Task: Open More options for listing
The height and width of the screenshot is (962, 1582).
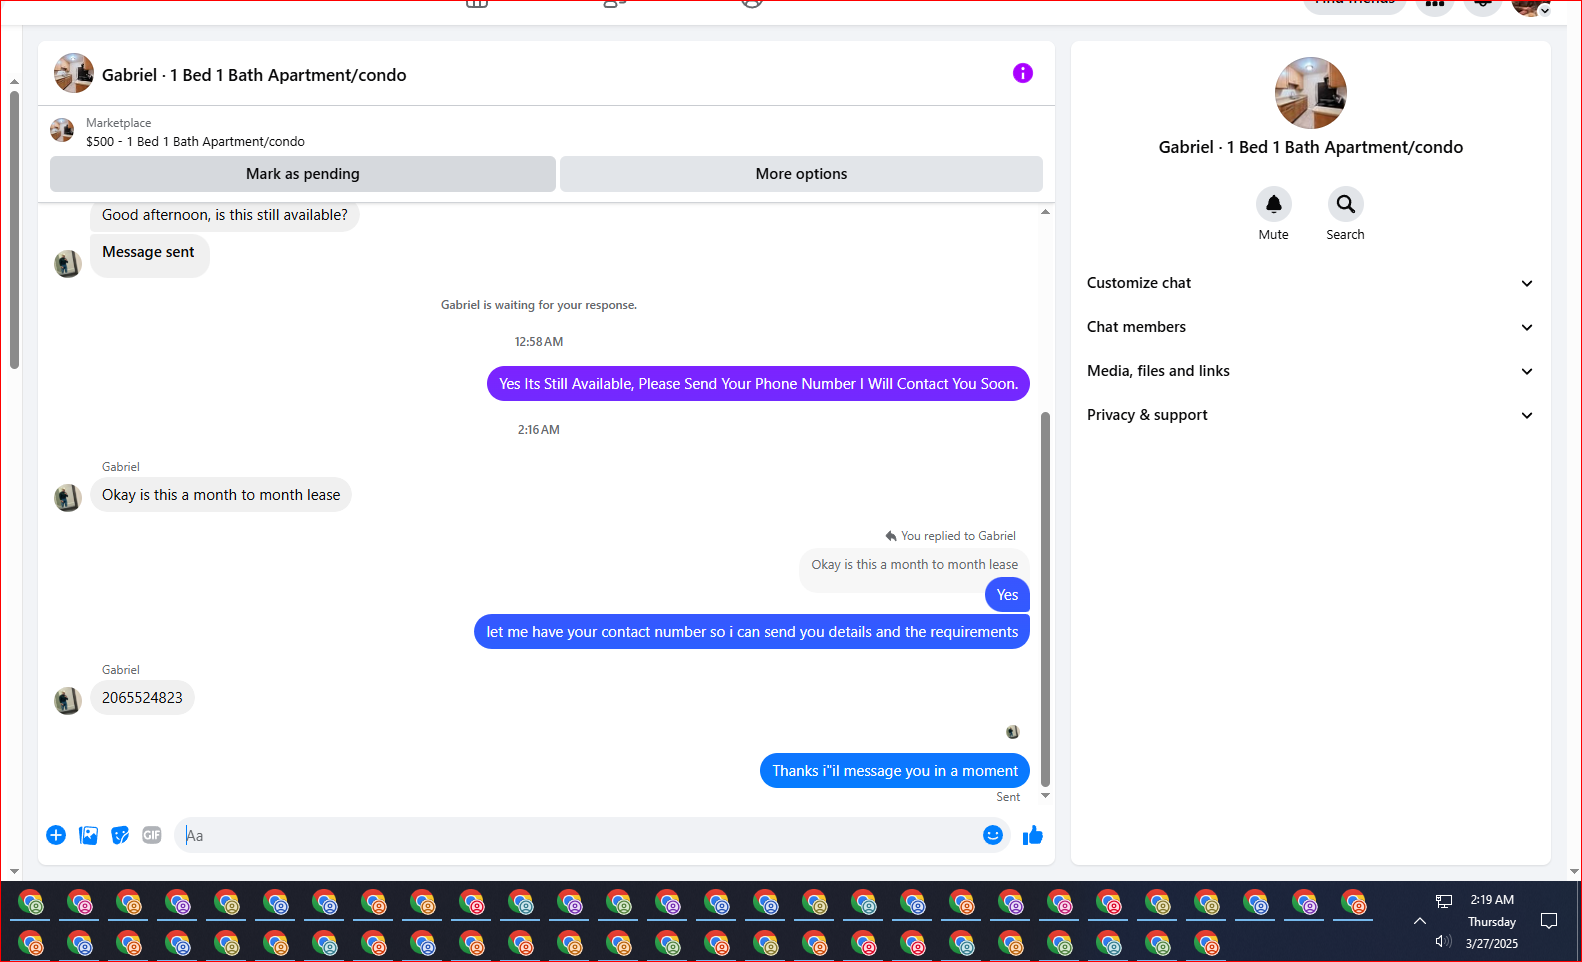Action: tap(801, 174)
